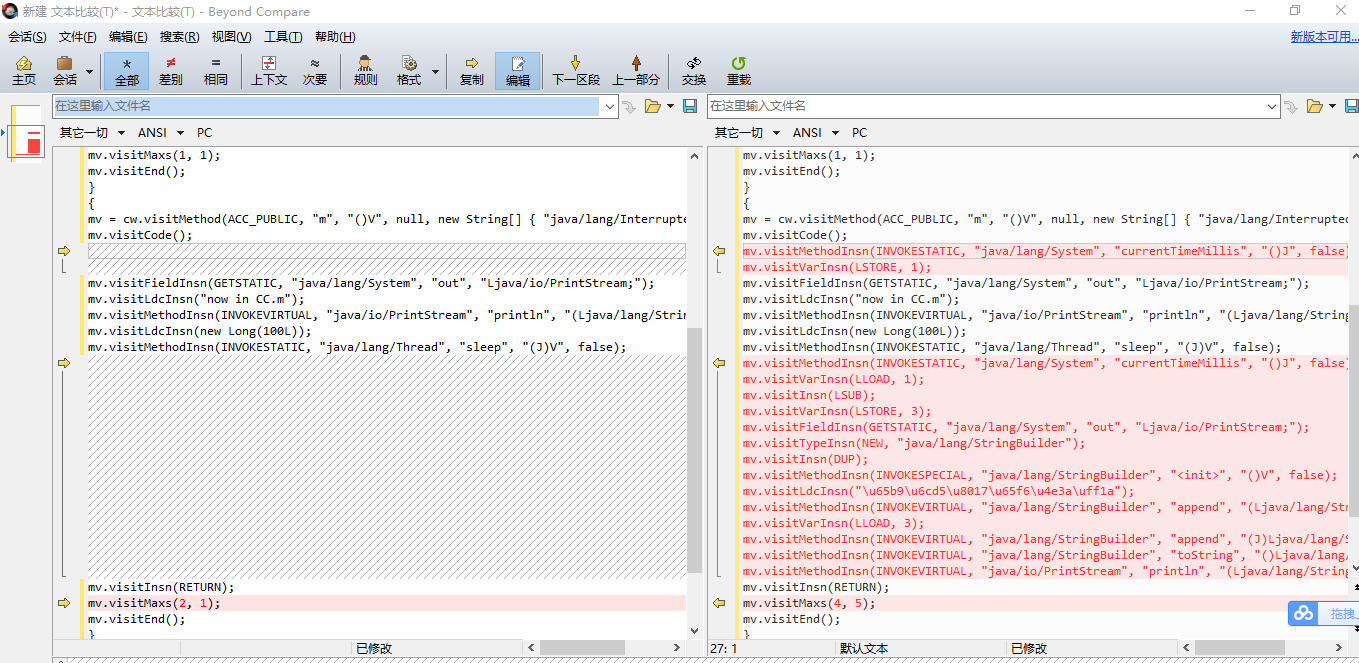Screen dimensions: 1359x663
Task: Click the 交换 (Swap) sides icon
Action: point(694,70)
